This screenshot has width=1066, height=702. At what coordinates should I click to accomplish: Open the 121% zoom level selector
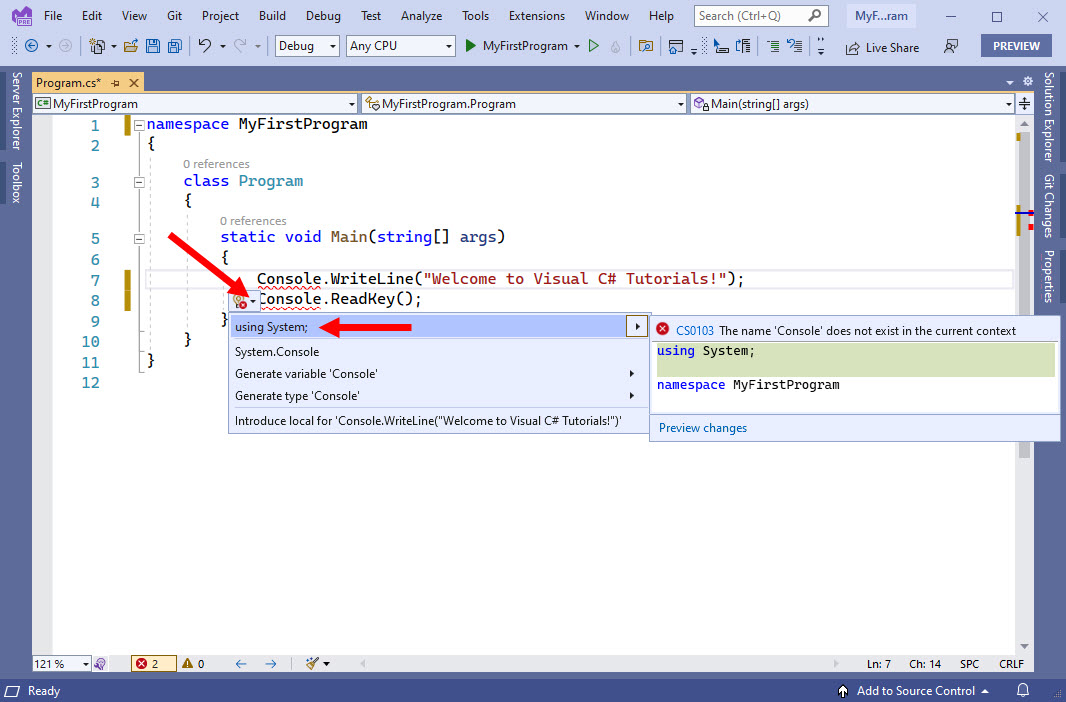click(61, 663)
